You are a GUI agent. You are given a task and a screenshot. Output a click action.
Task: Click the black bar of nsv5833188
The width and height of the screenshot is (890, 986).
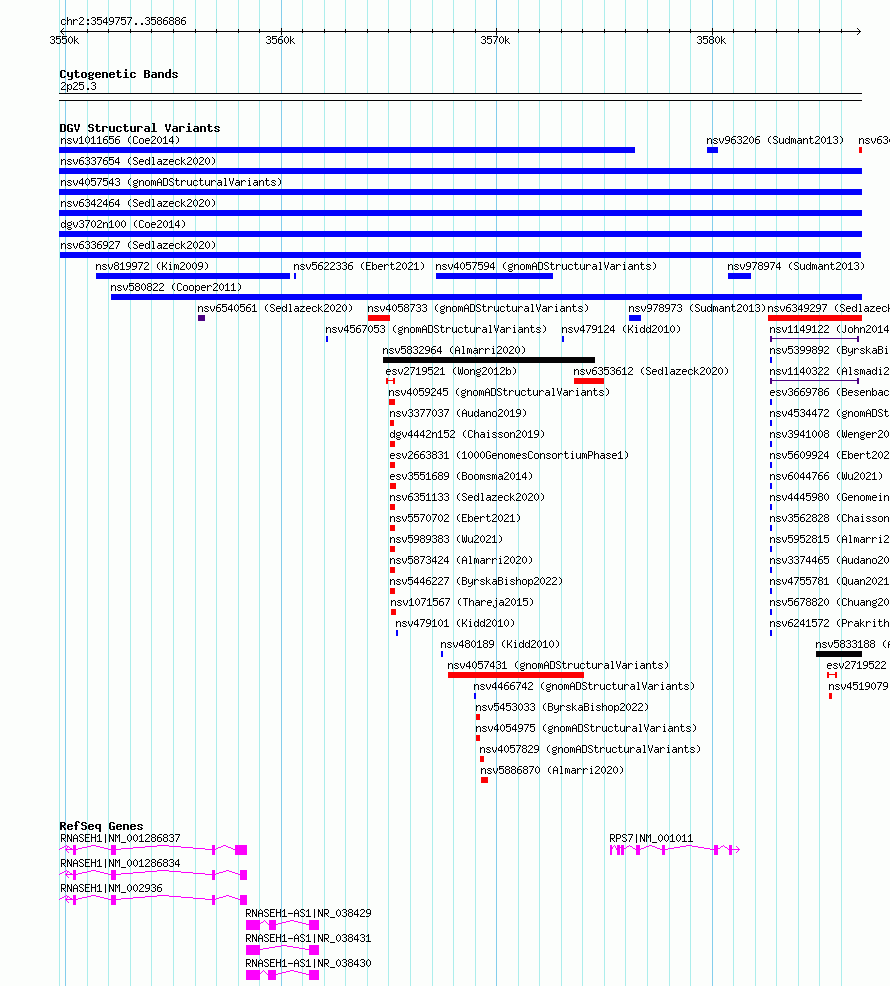click(839, 654)
